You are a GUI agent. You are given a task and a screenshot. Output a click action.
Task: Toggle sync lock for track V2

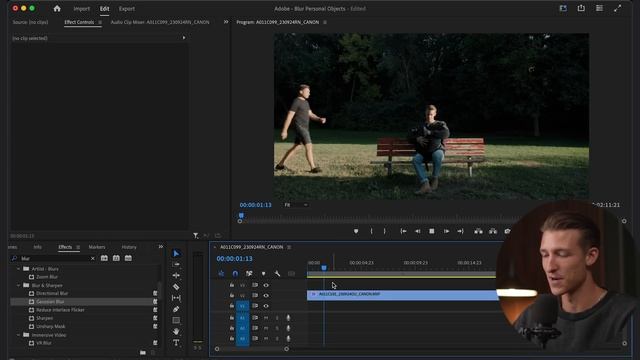pos(255,295)
